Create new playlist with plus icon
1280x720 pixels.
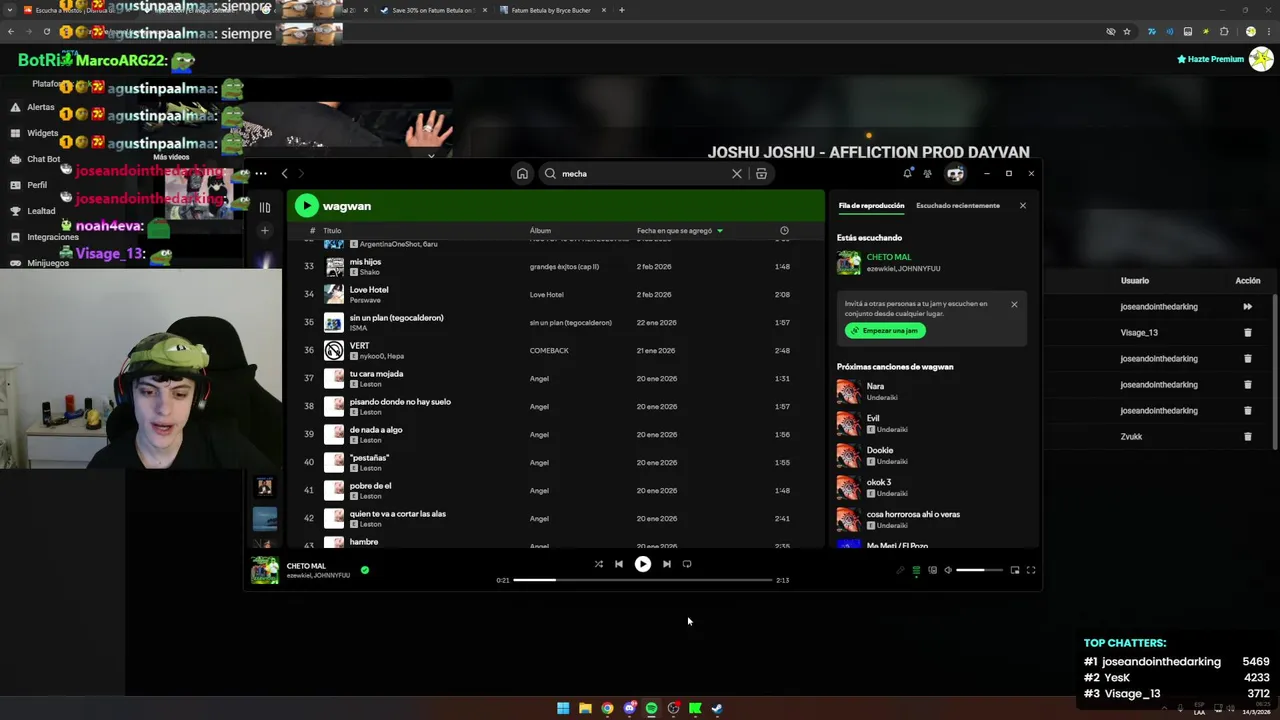coord(265,231)
